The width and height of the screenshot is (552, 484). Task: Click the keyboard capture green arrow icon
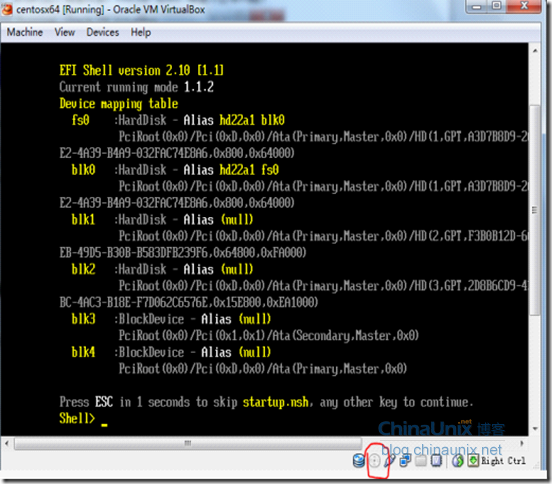coord(473,460)
